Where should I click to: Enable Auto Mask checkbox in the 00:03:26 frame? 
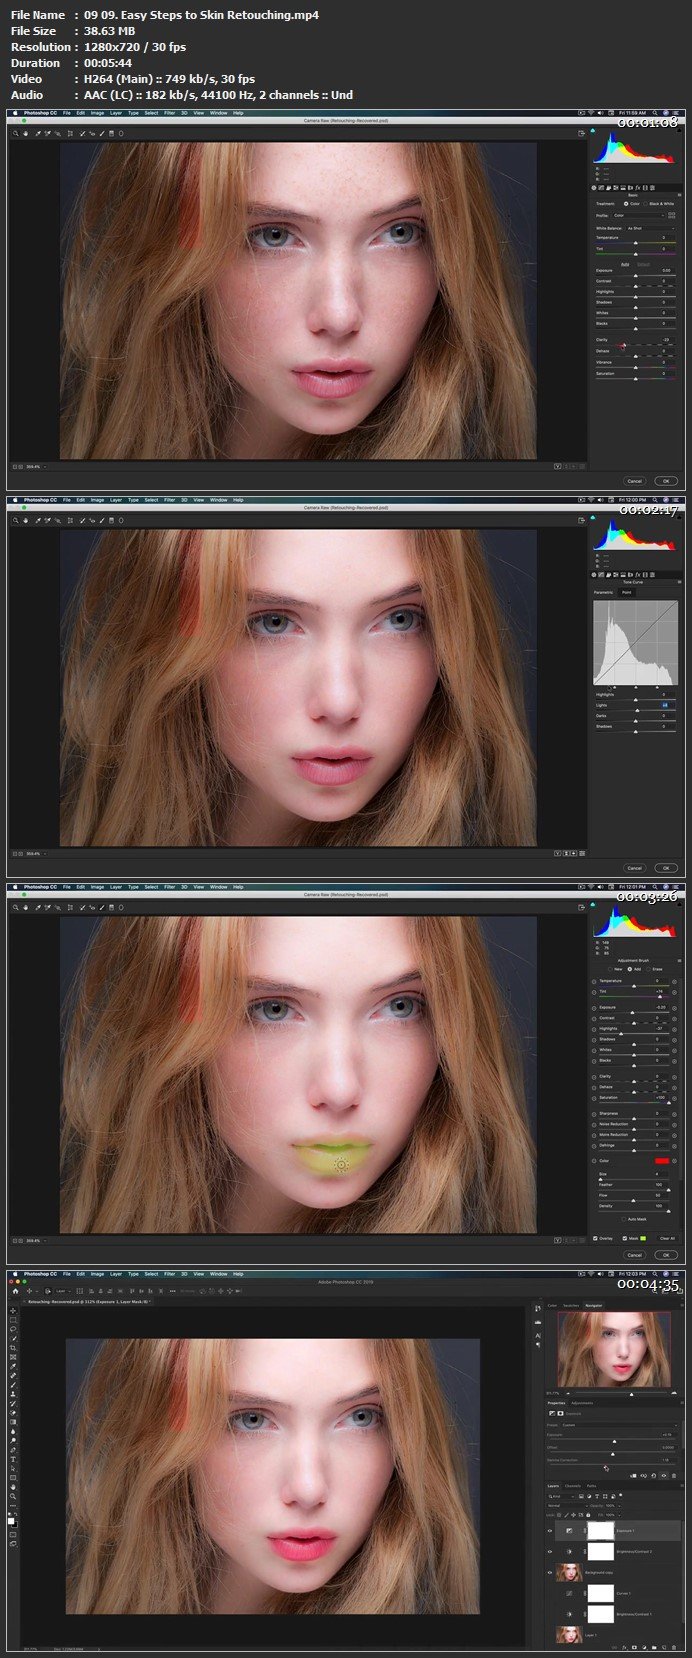coord(624,1219)
